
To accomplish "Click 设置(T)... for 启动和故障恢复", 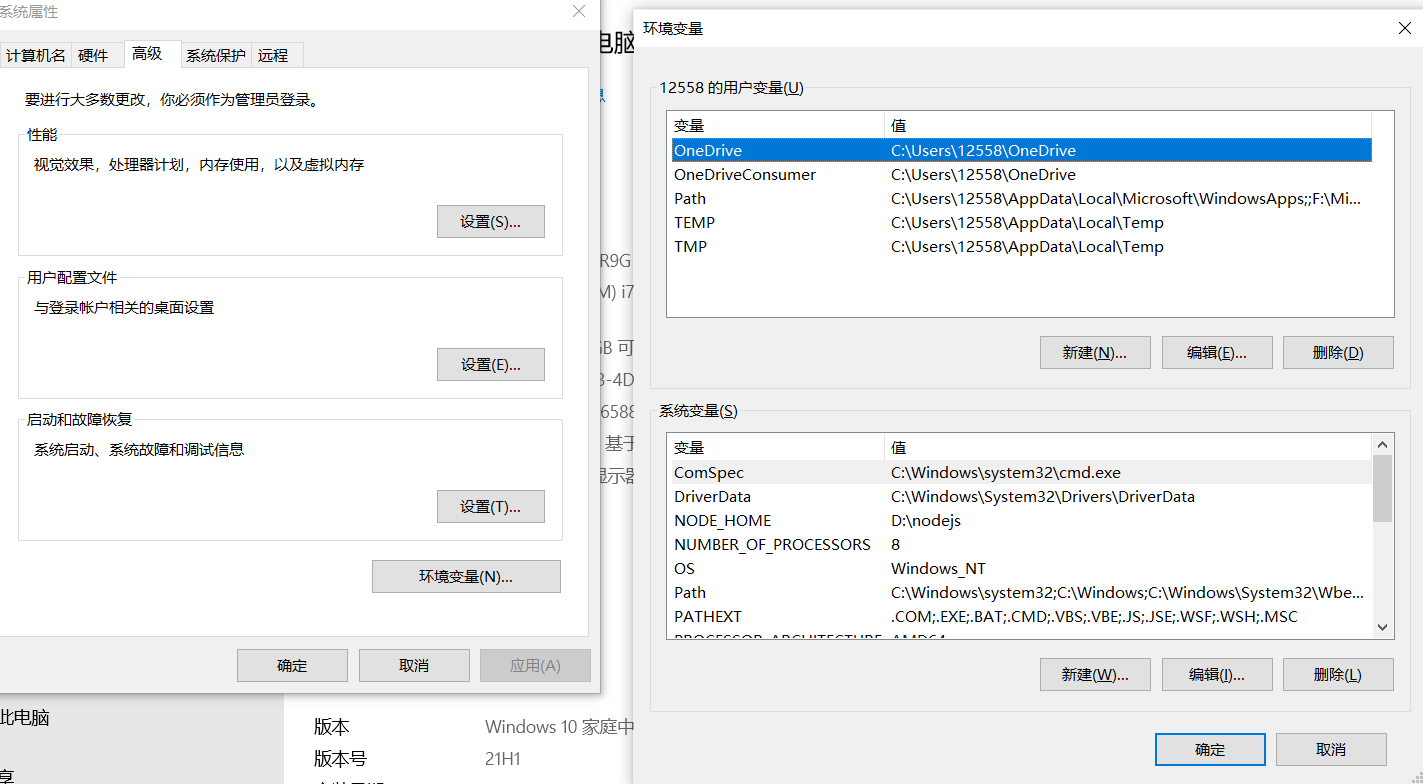I will click(x=491, y=507).
